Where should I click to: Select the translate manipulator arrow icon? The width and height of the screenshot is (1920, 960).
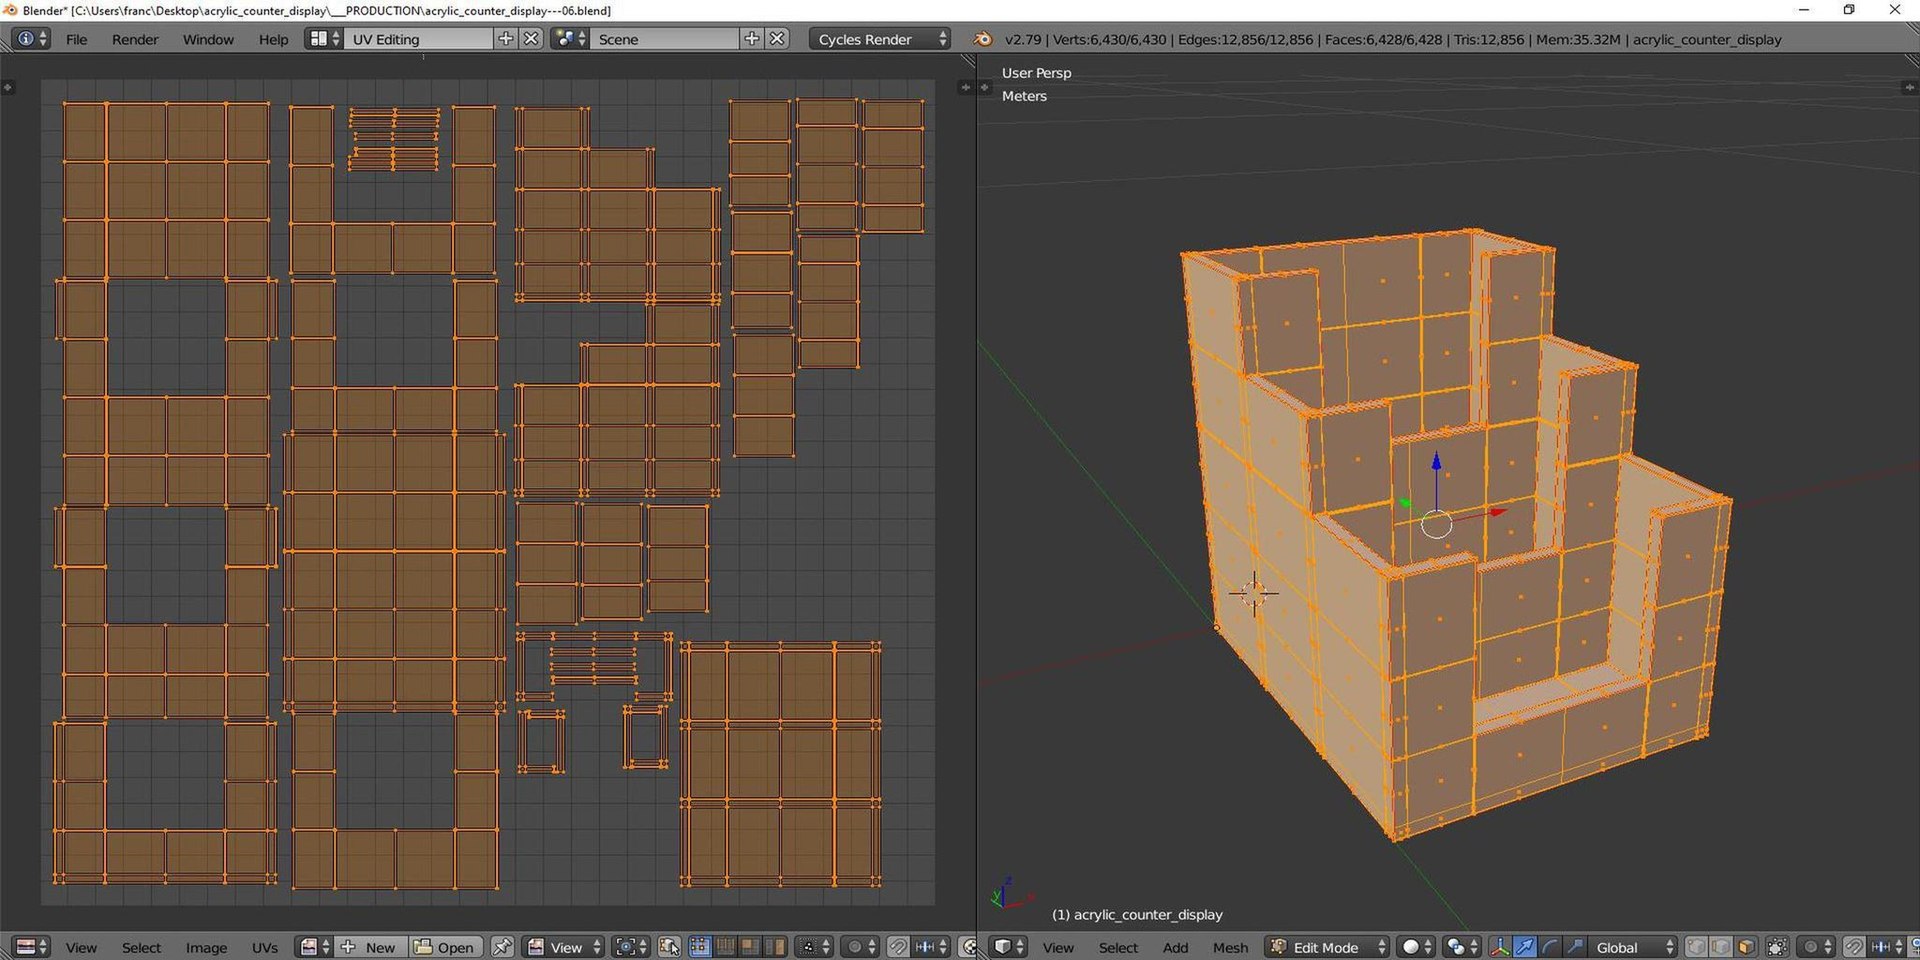tap(1525, 947)
